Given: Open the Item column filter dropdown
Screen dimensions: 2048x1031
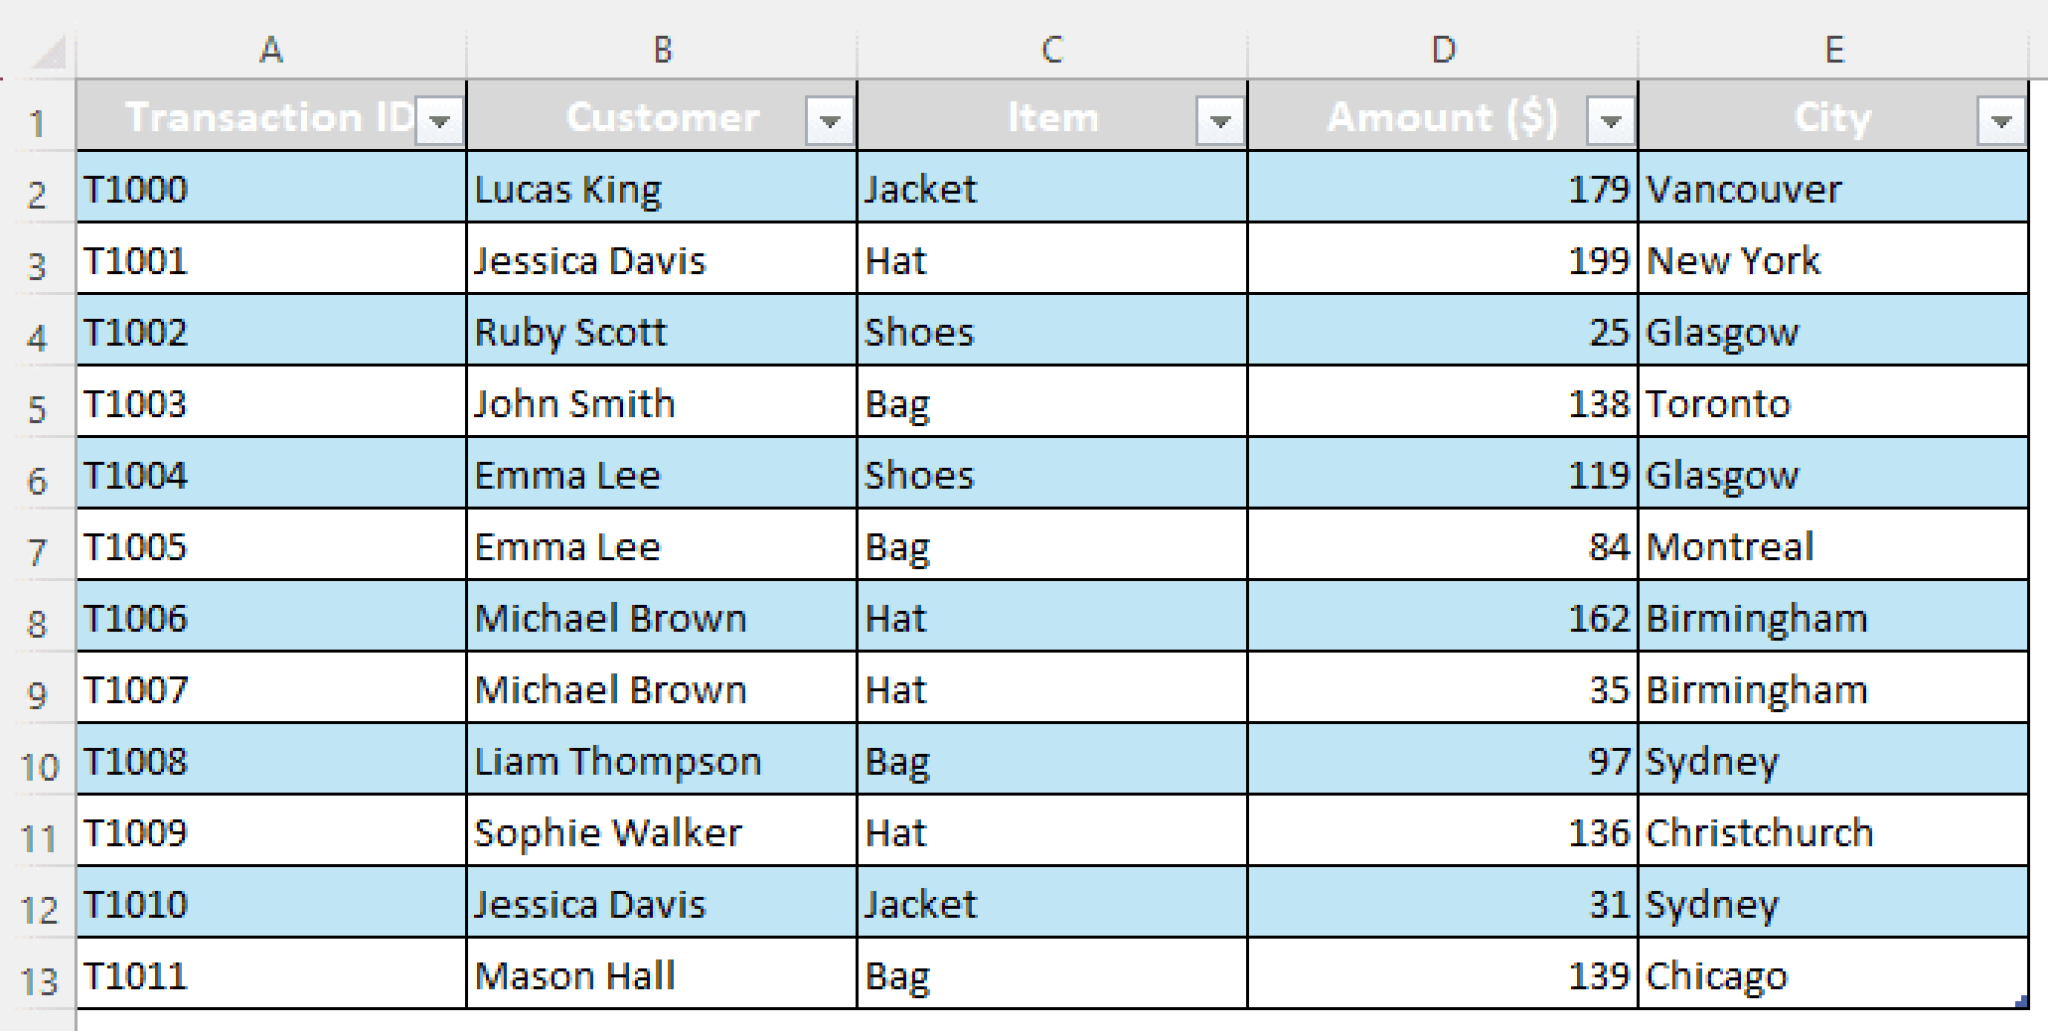Looking at the screenshot, I should (1219, 118).
